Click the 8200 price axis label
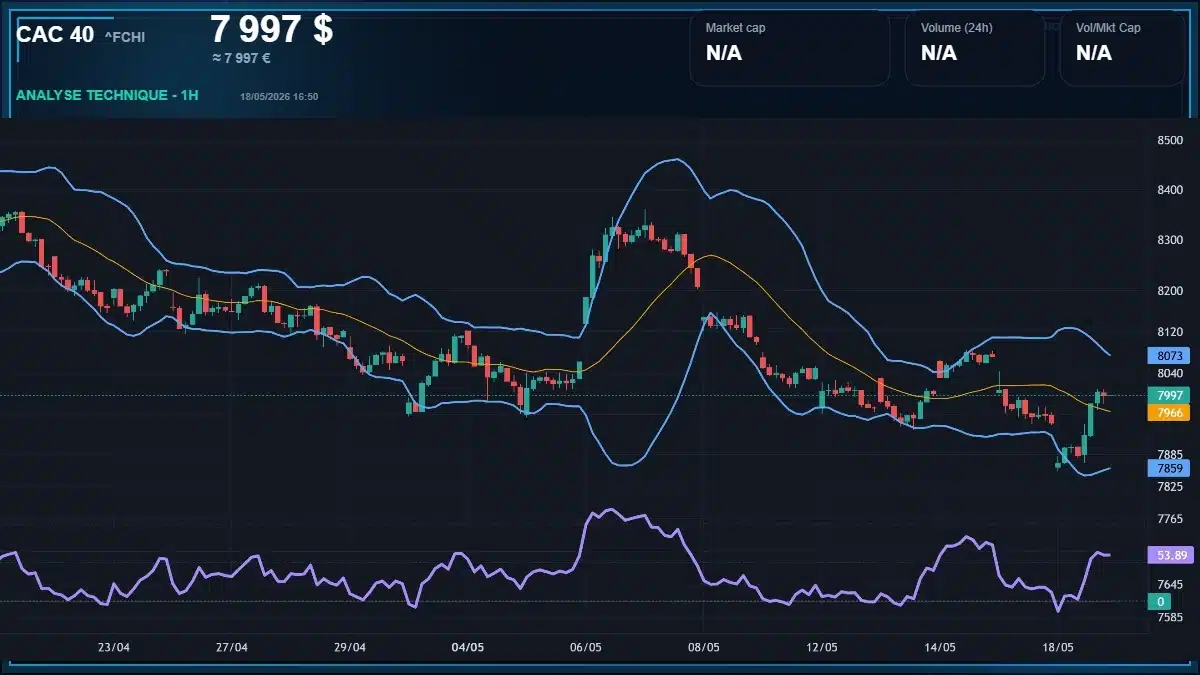1200x675 pixels. coord(1170,291)
